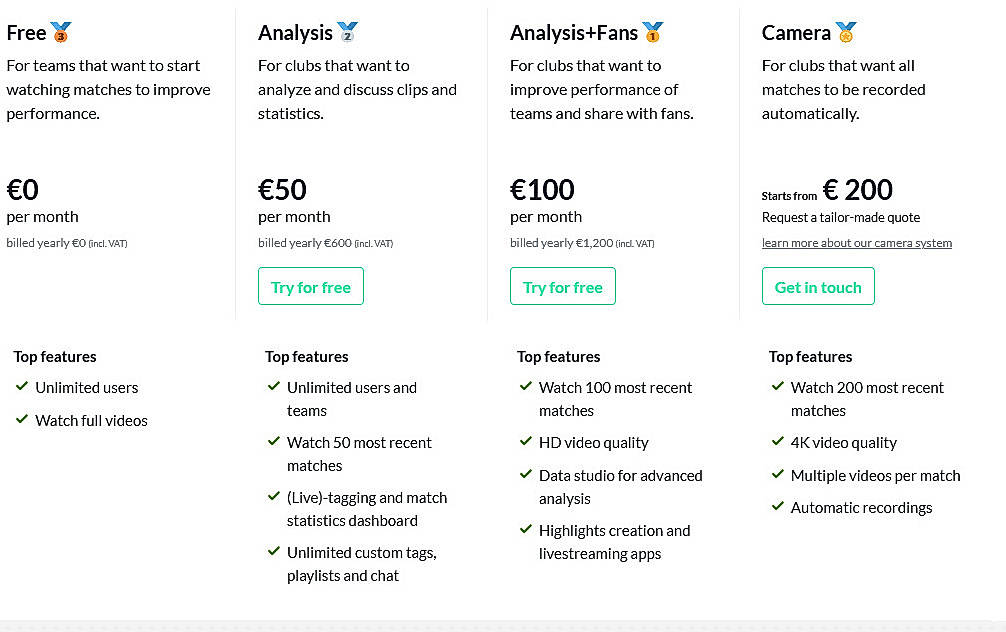Click the checkmark beside Multiple videos per match

point(778,474)
